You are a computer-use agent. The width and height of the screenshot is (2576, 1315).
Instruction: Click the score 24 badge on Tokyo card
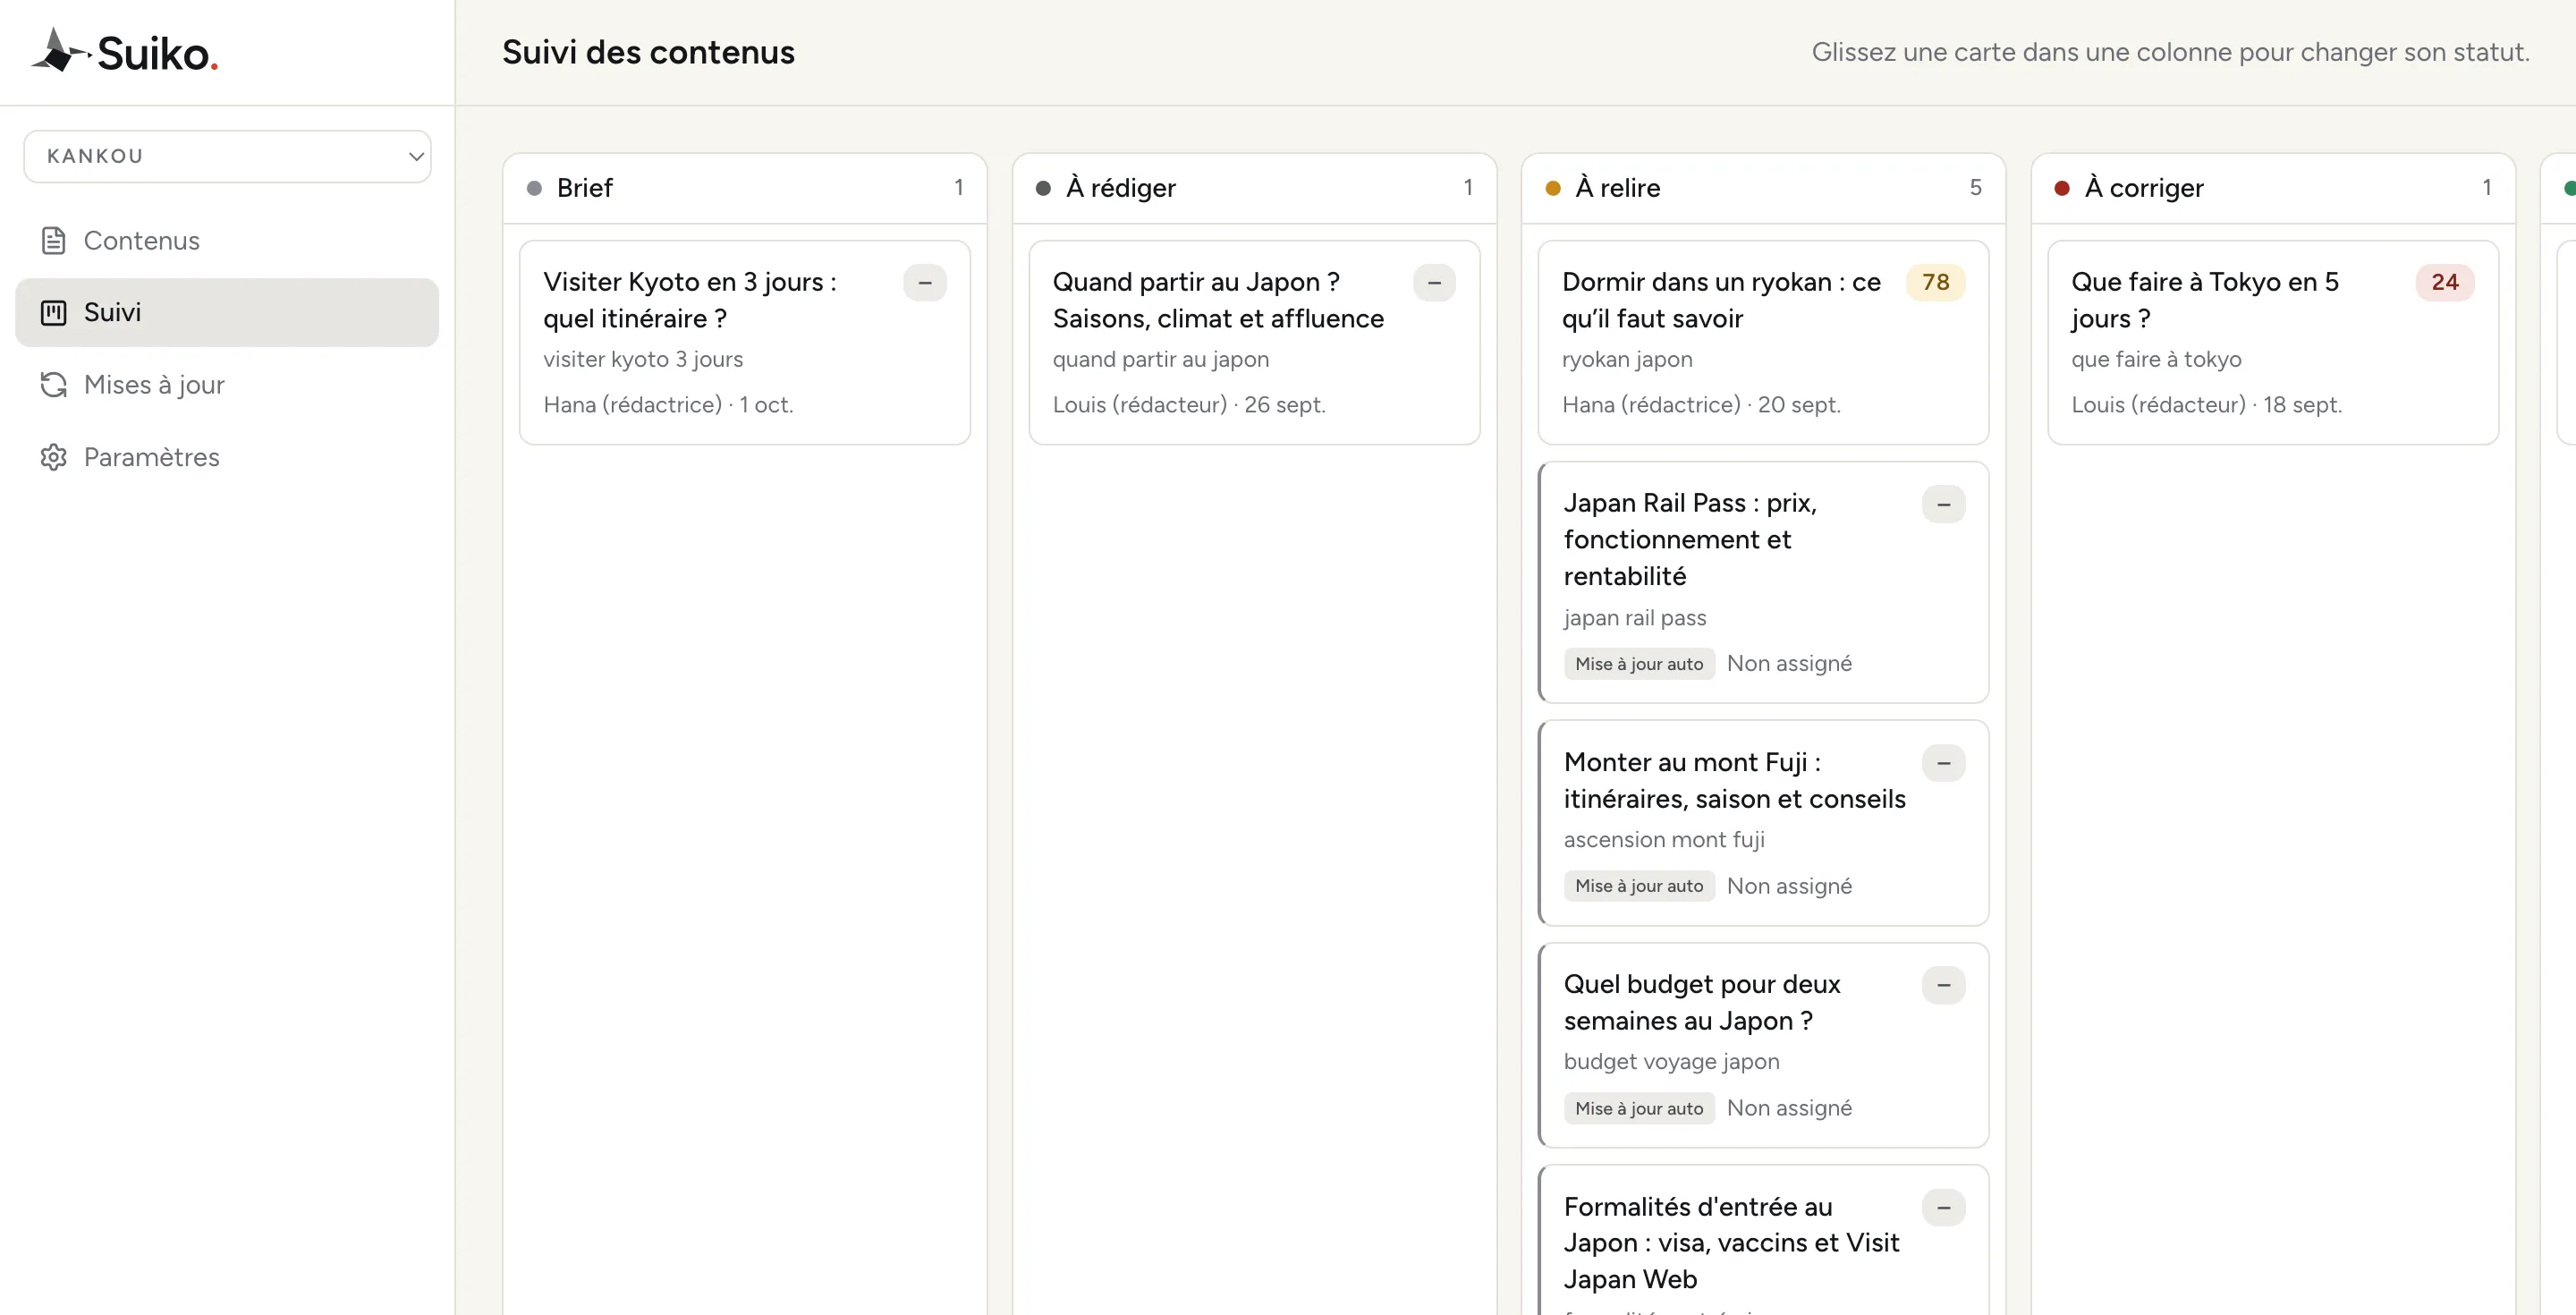click(x=2445, y=283)
